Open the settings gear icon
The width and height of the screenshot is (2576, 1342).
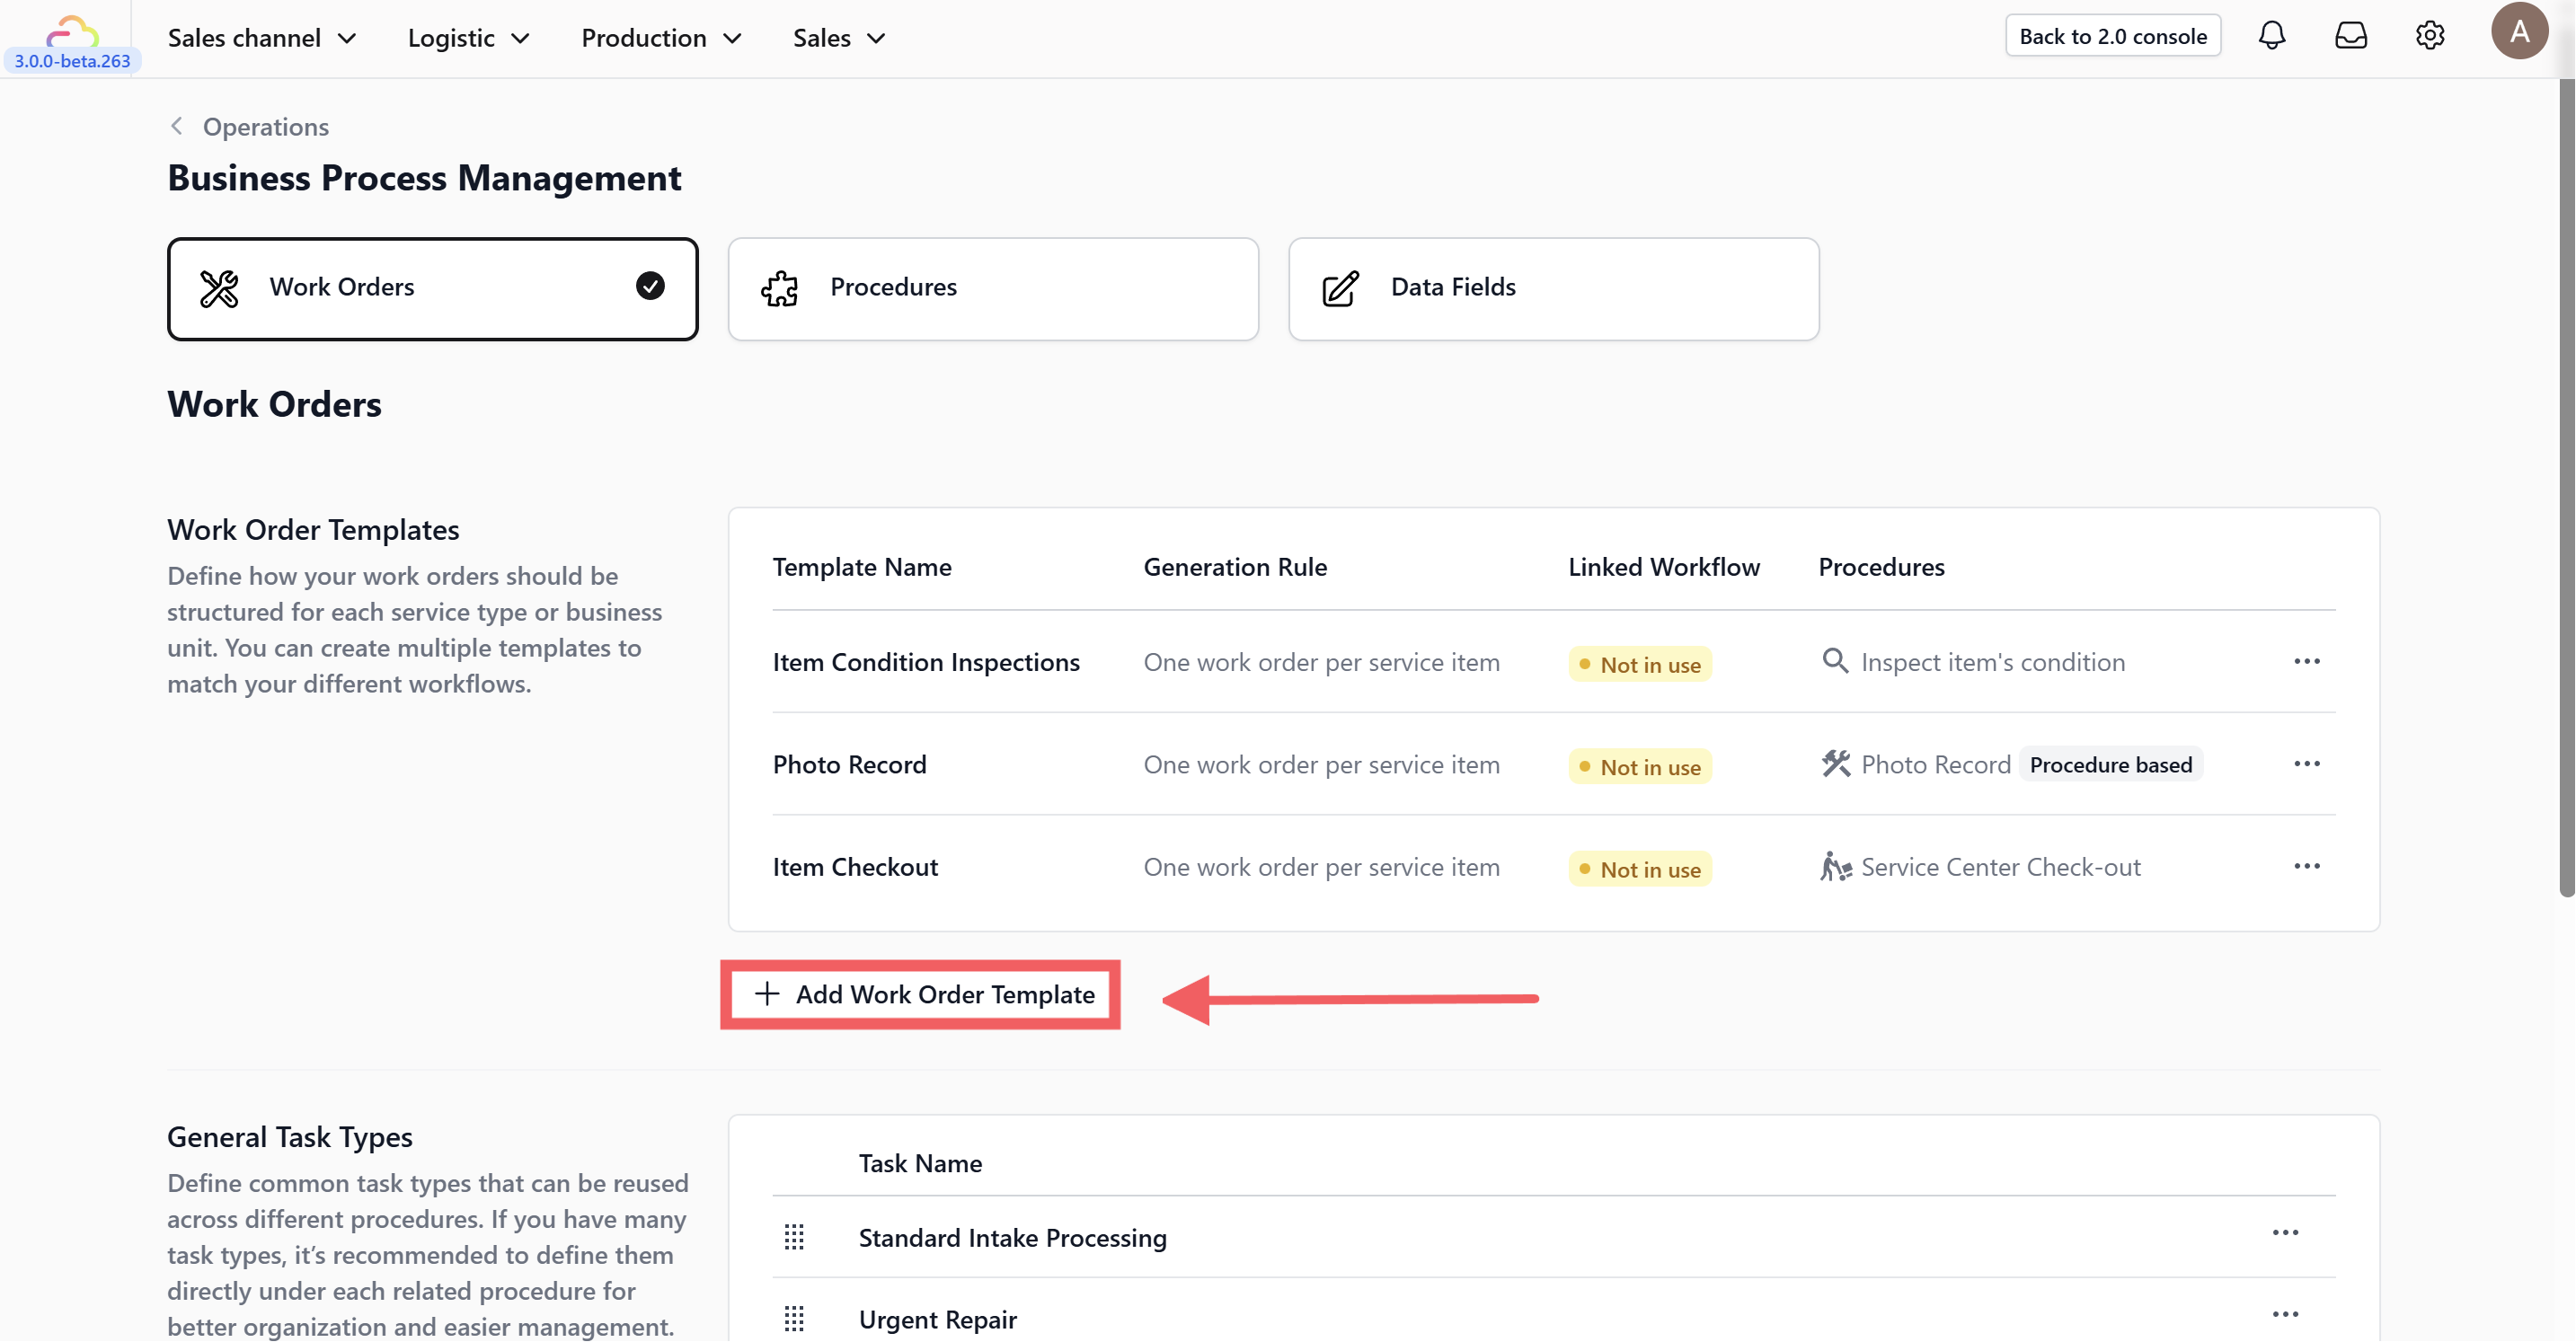[x=2430, y=36]
